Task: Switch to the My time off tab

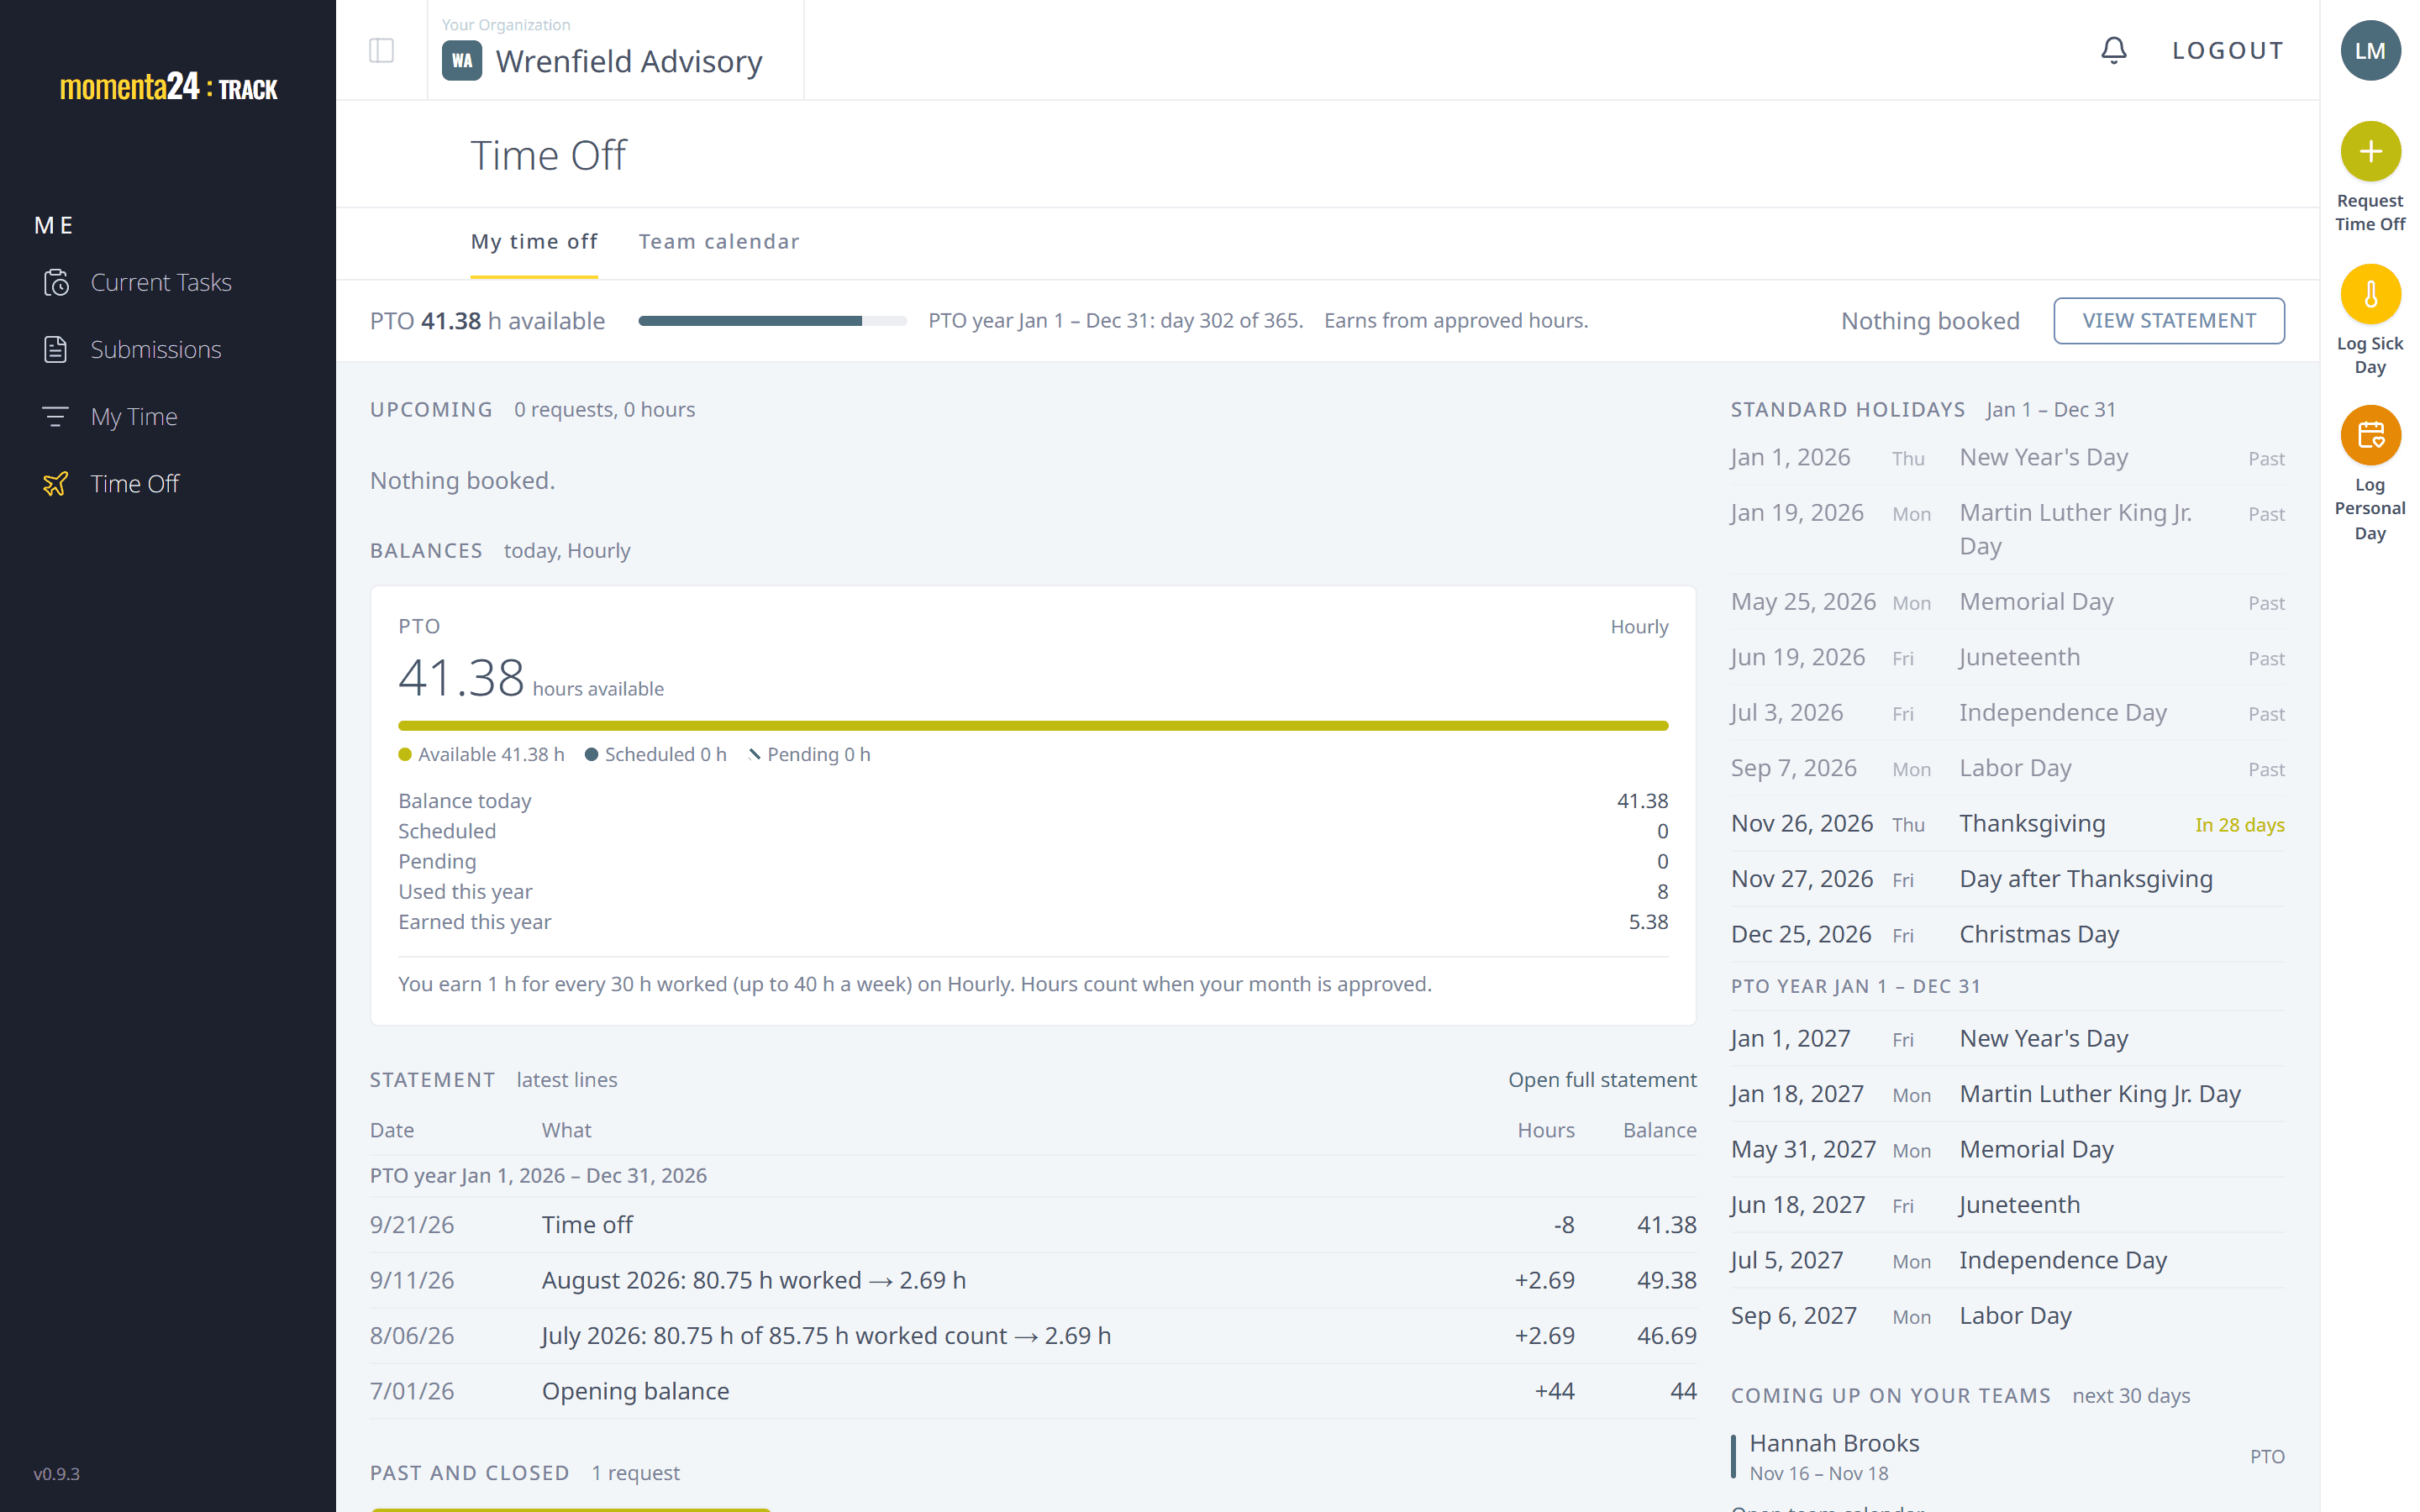Action: pos(534,242)
